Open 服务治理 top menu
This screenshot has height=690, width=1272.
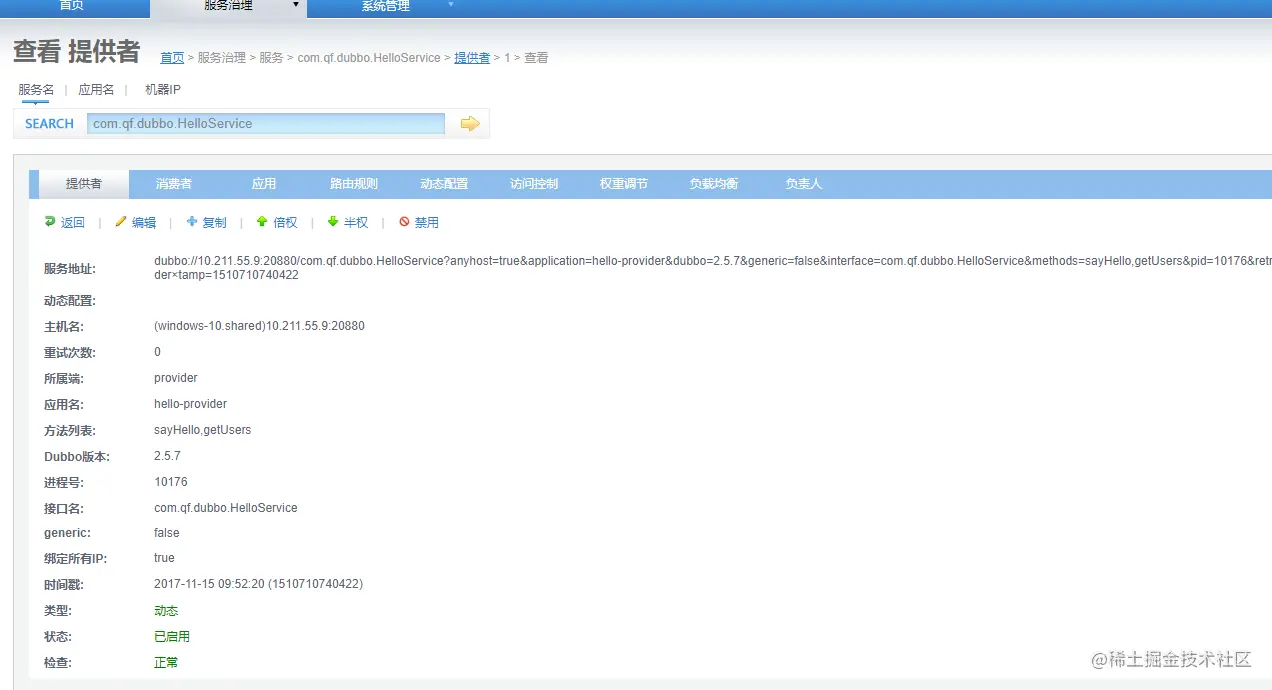pos(229,6)
